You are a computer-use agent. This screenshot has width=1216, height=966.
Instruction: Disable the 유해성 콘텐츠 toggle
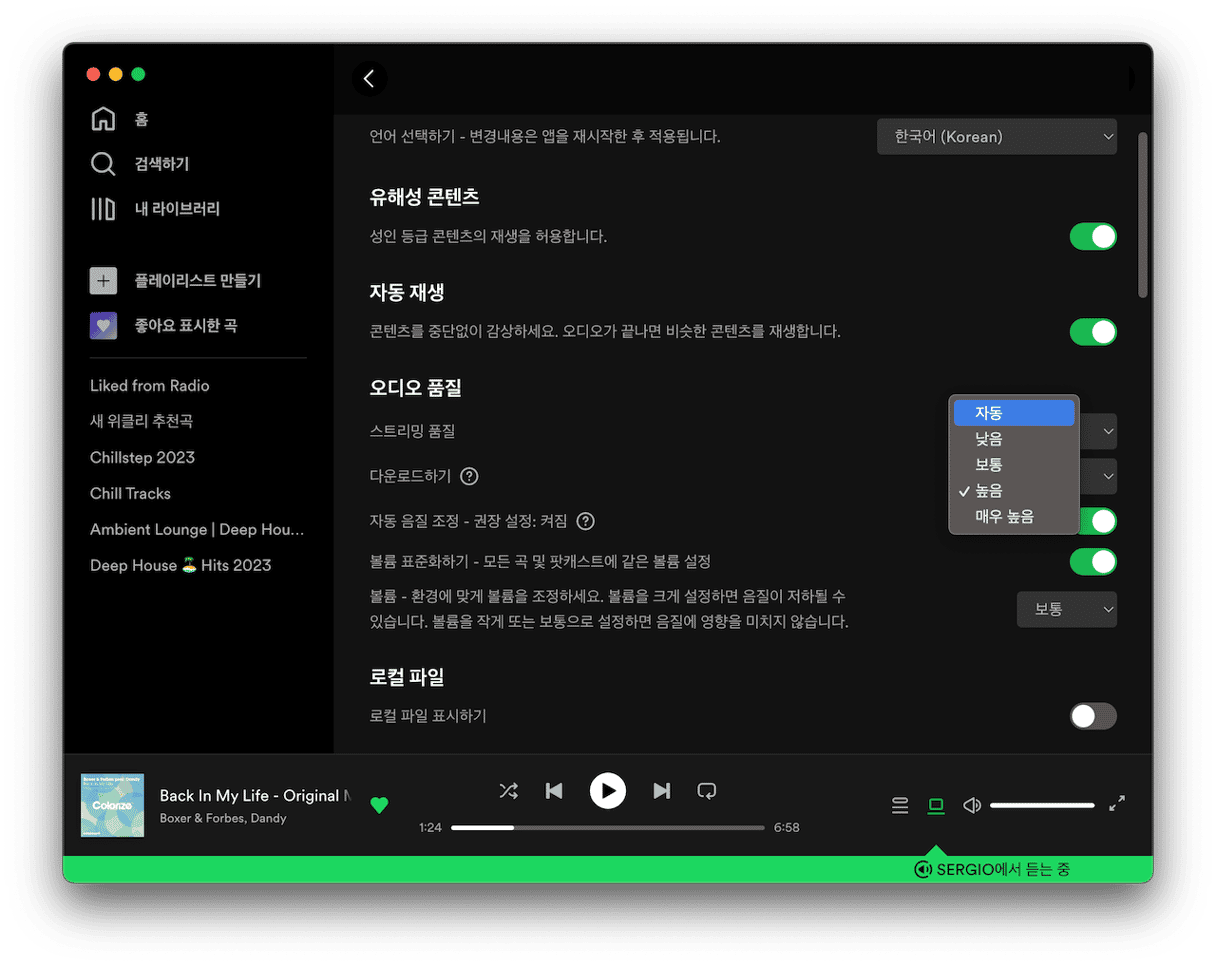click(1092, 237)
